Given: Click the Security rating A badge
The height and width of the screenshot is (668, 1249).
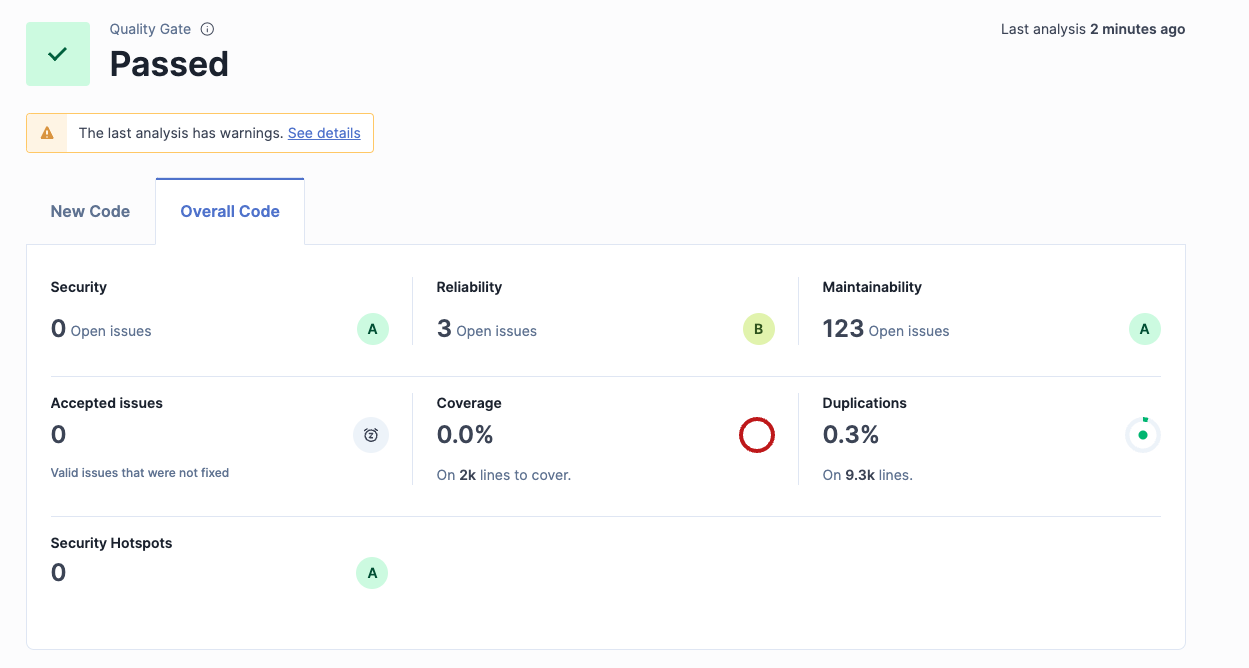Looking at the screenshot, I should (x=373, y=329).
